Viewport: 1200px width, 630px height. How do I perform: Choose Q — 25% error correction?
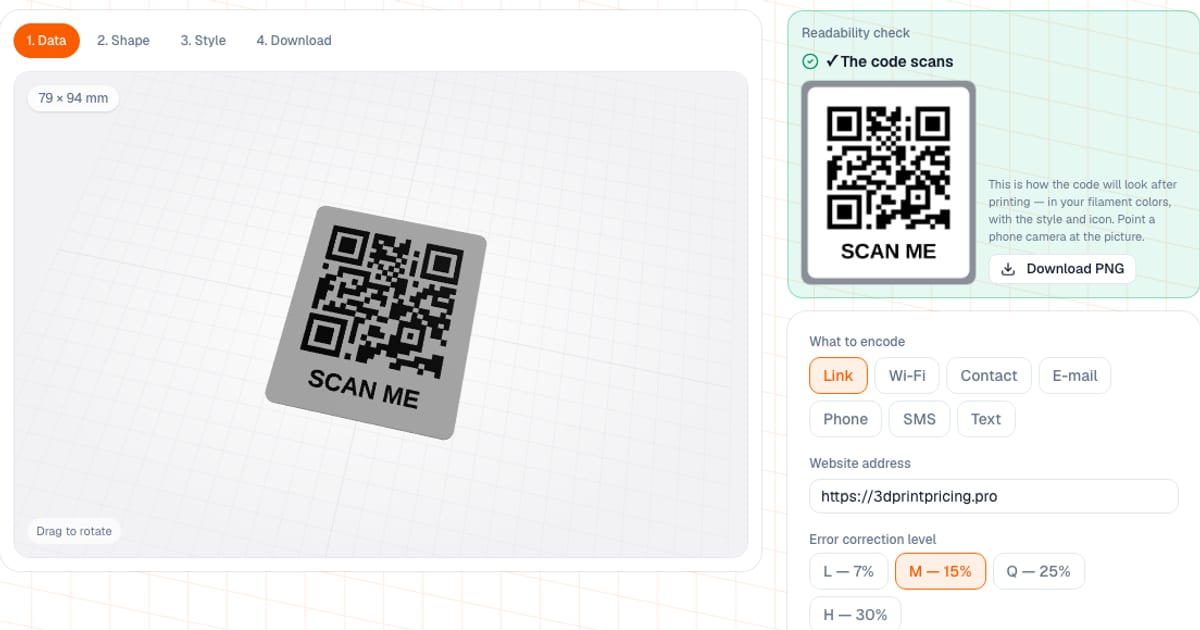(x=1039, y=572)
